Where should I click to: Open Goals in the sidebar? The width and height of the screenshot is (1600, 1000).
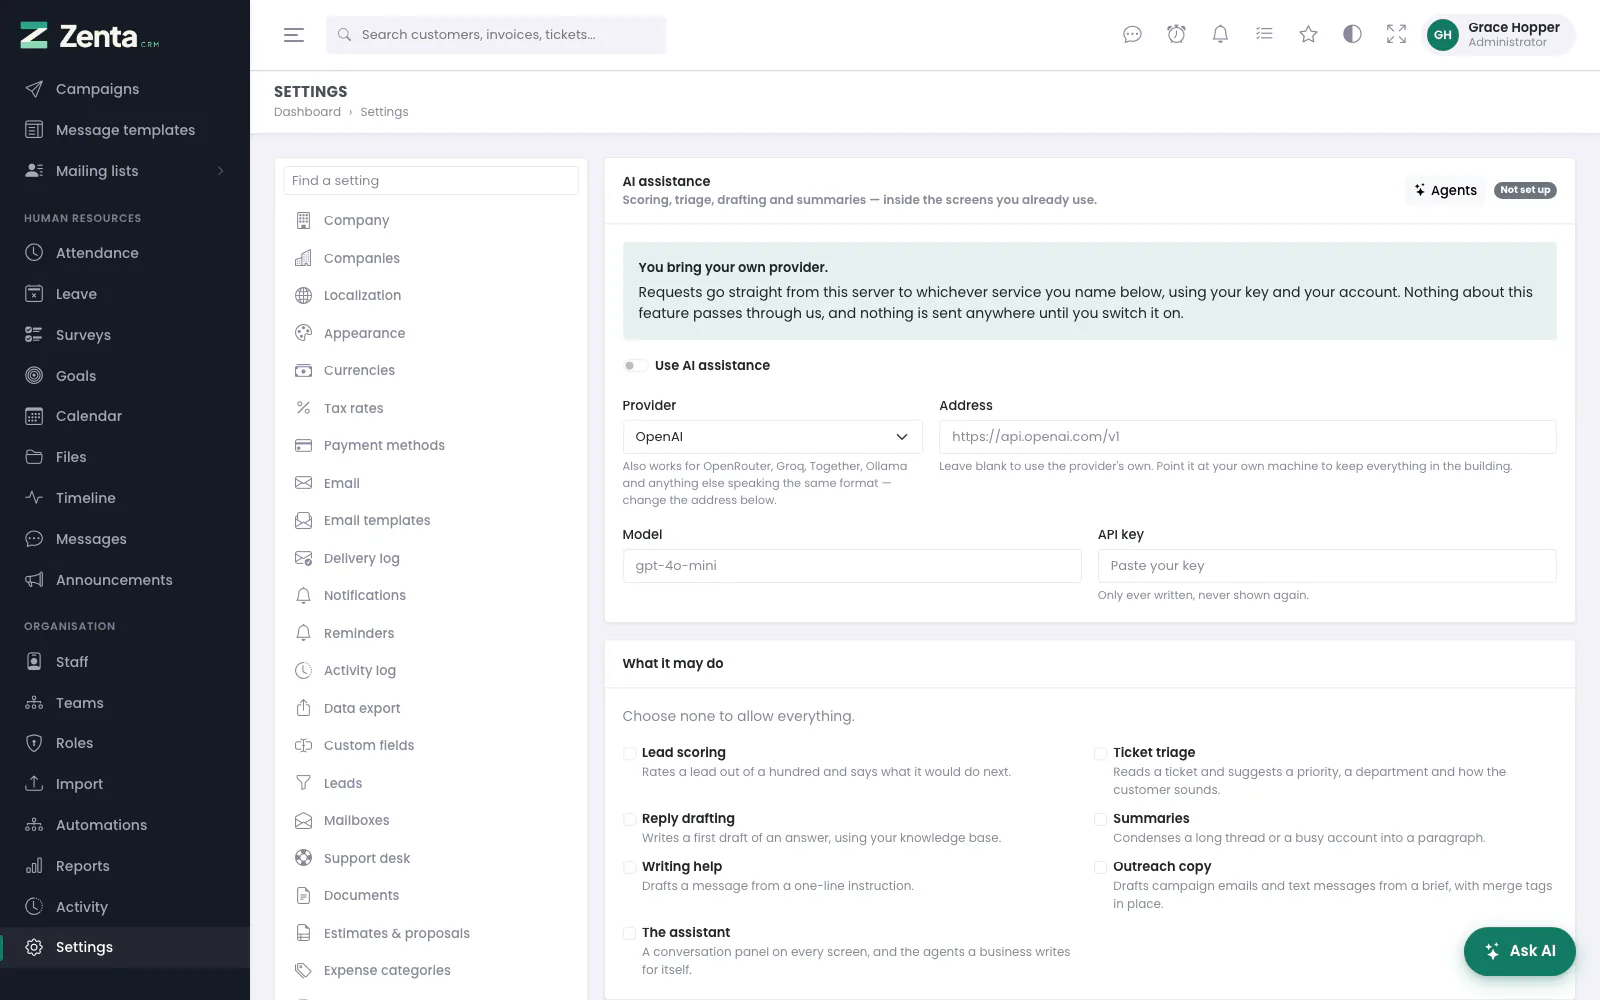click(125, 376)
